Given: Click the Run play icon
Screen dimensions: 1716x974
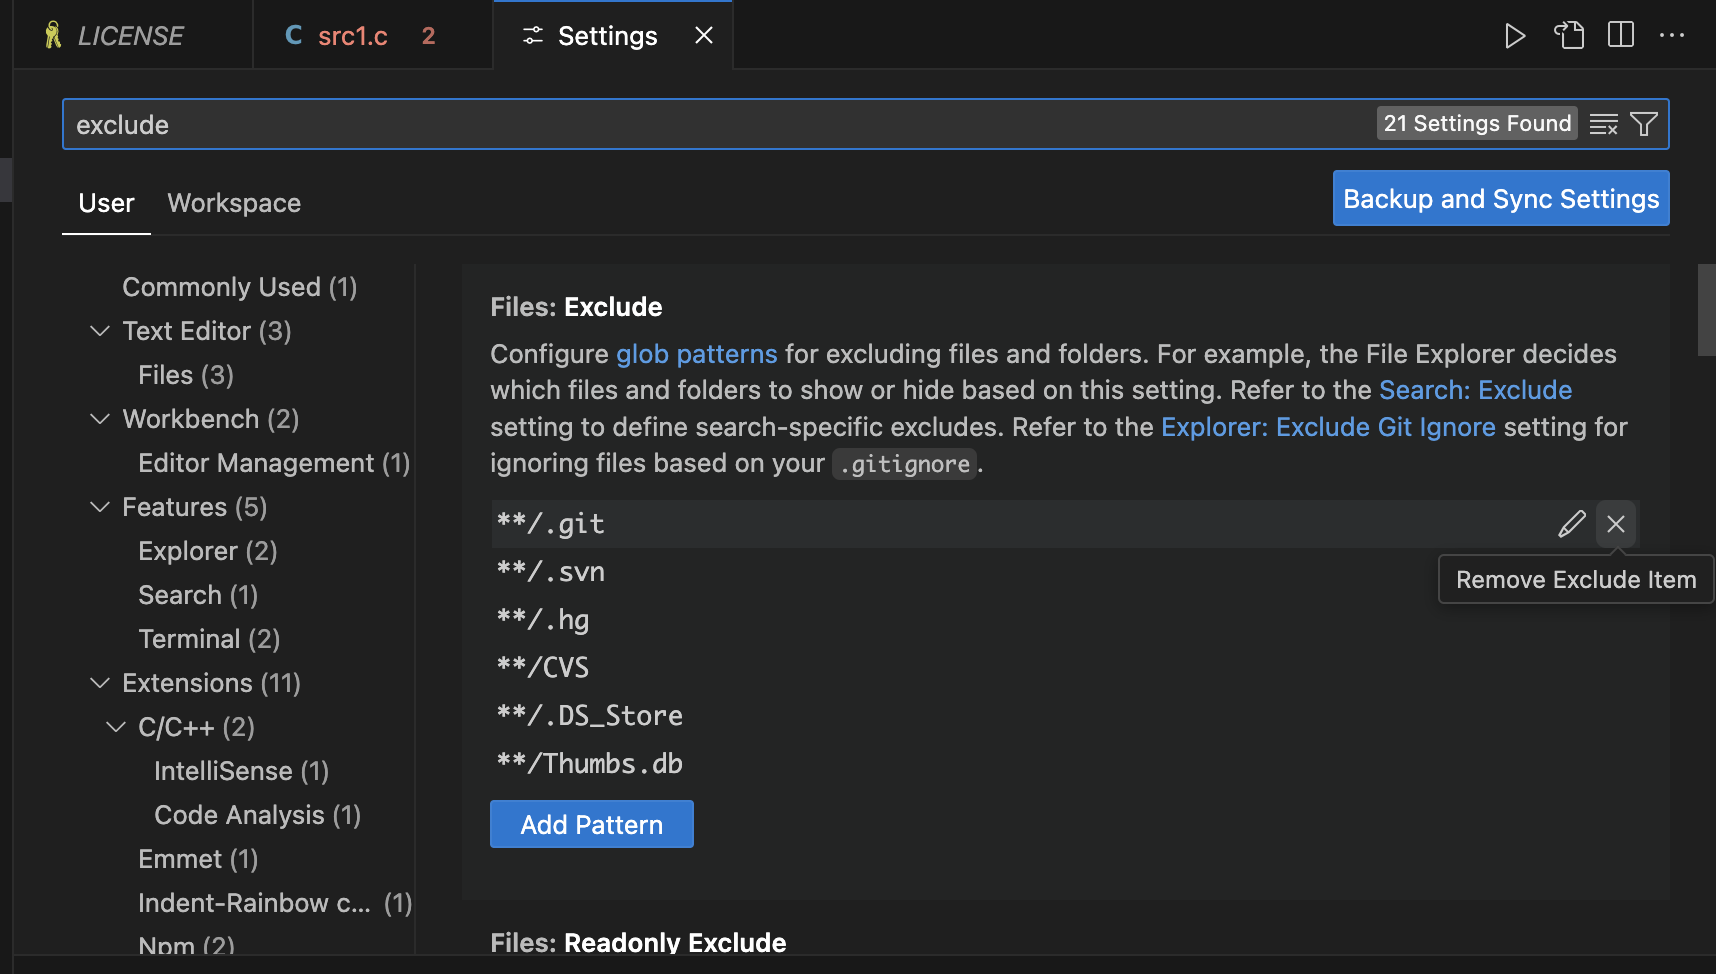Looking at the screenshot, I should (x=1515, y=36).
